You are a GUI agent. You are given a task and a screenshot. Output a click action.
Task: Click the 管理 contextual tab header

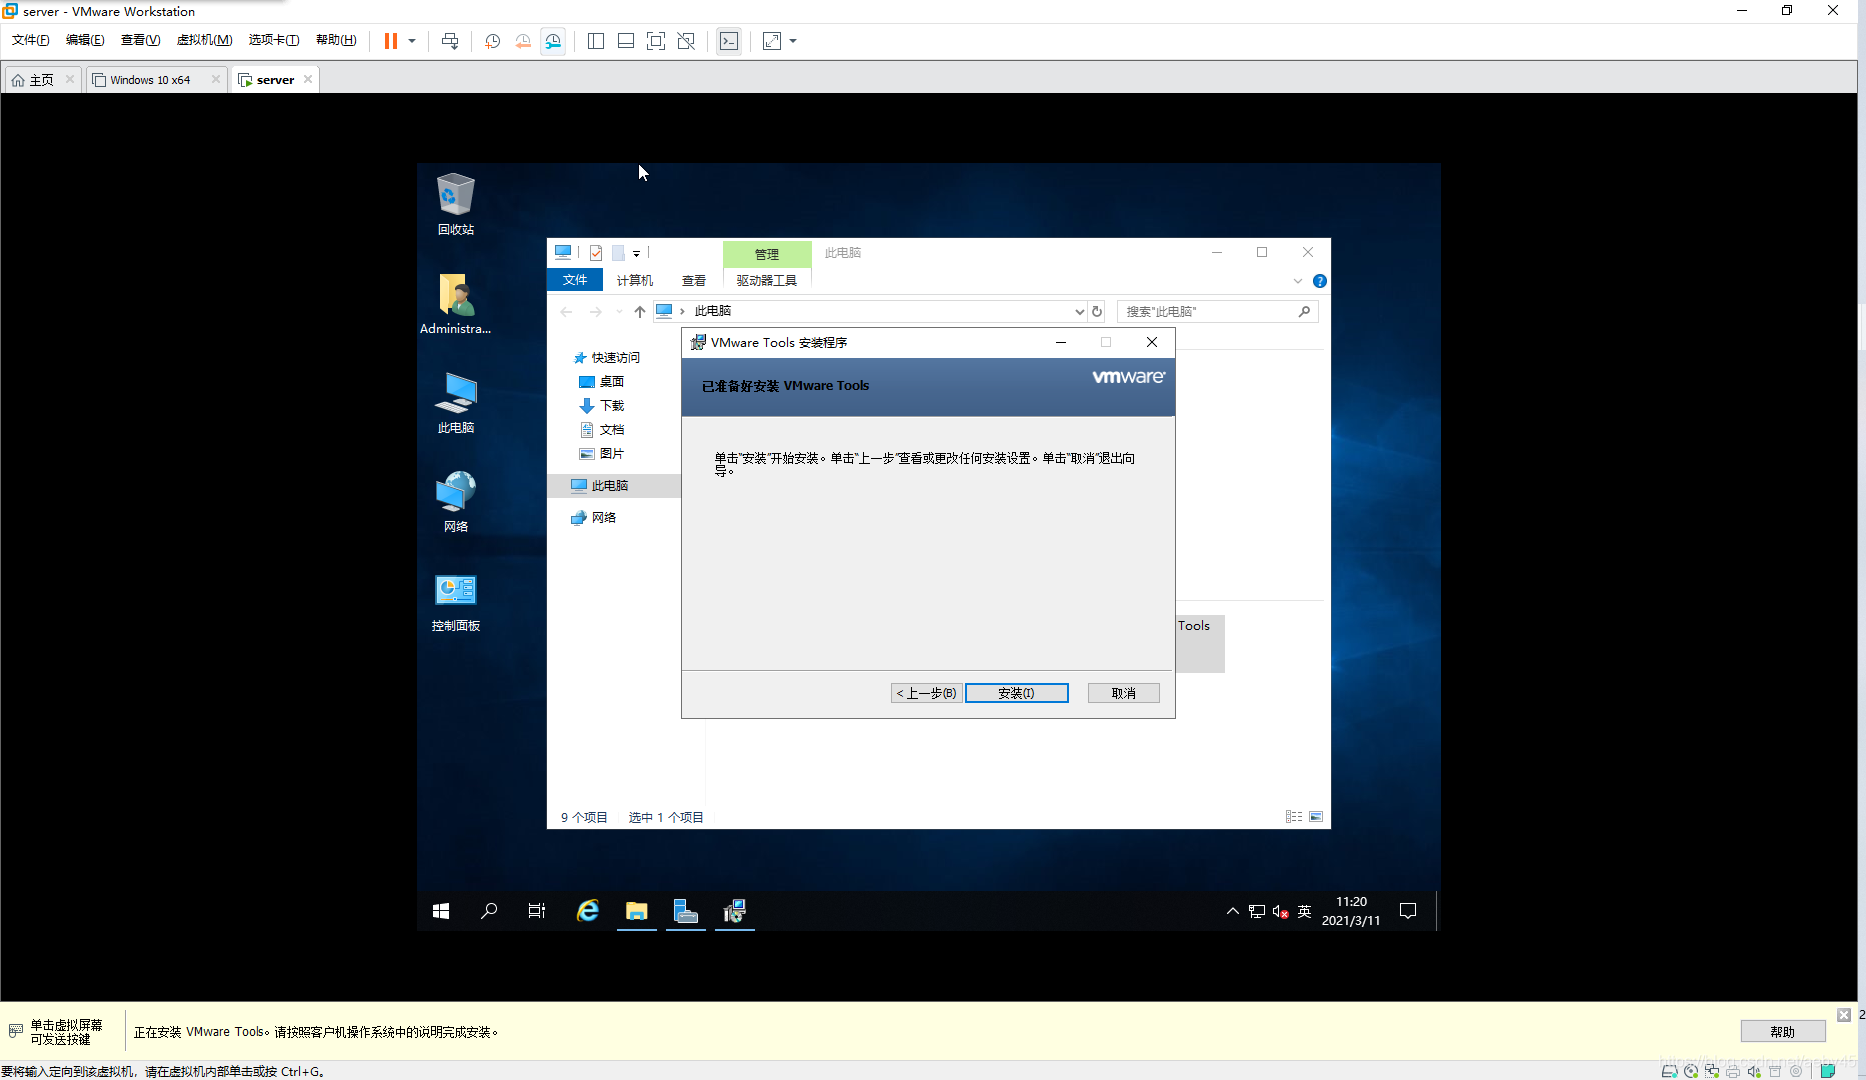pos(767,254)
